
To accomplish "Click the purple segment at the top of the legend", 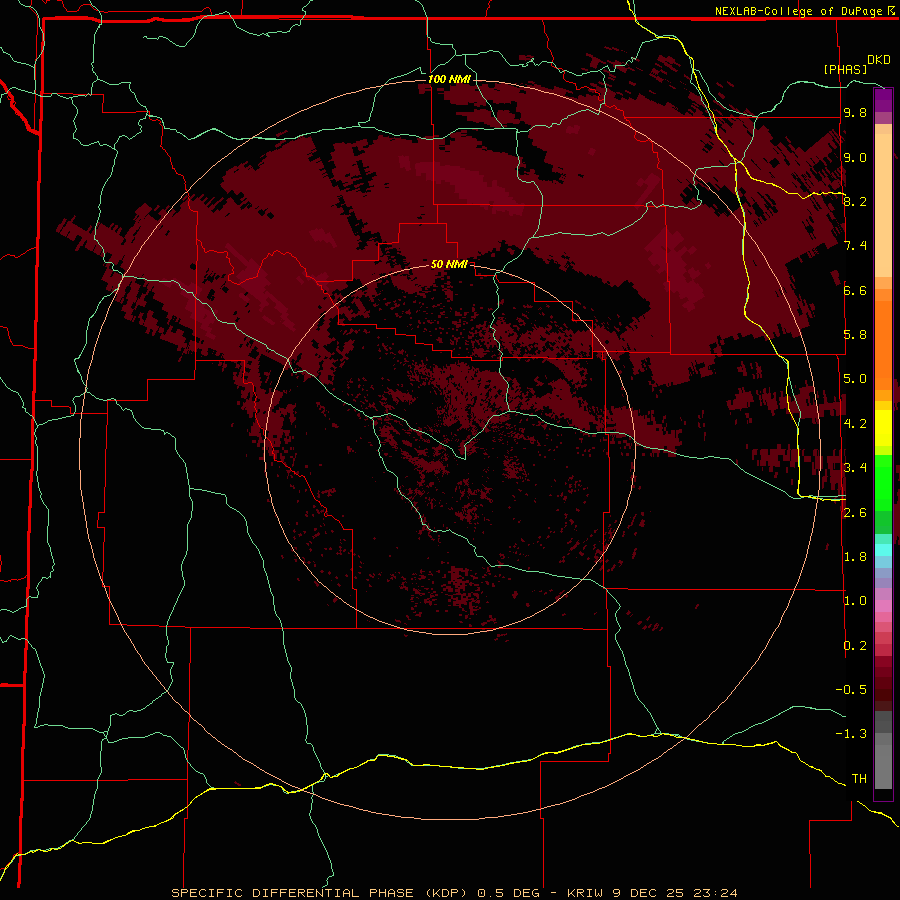I will click(883, 100).
